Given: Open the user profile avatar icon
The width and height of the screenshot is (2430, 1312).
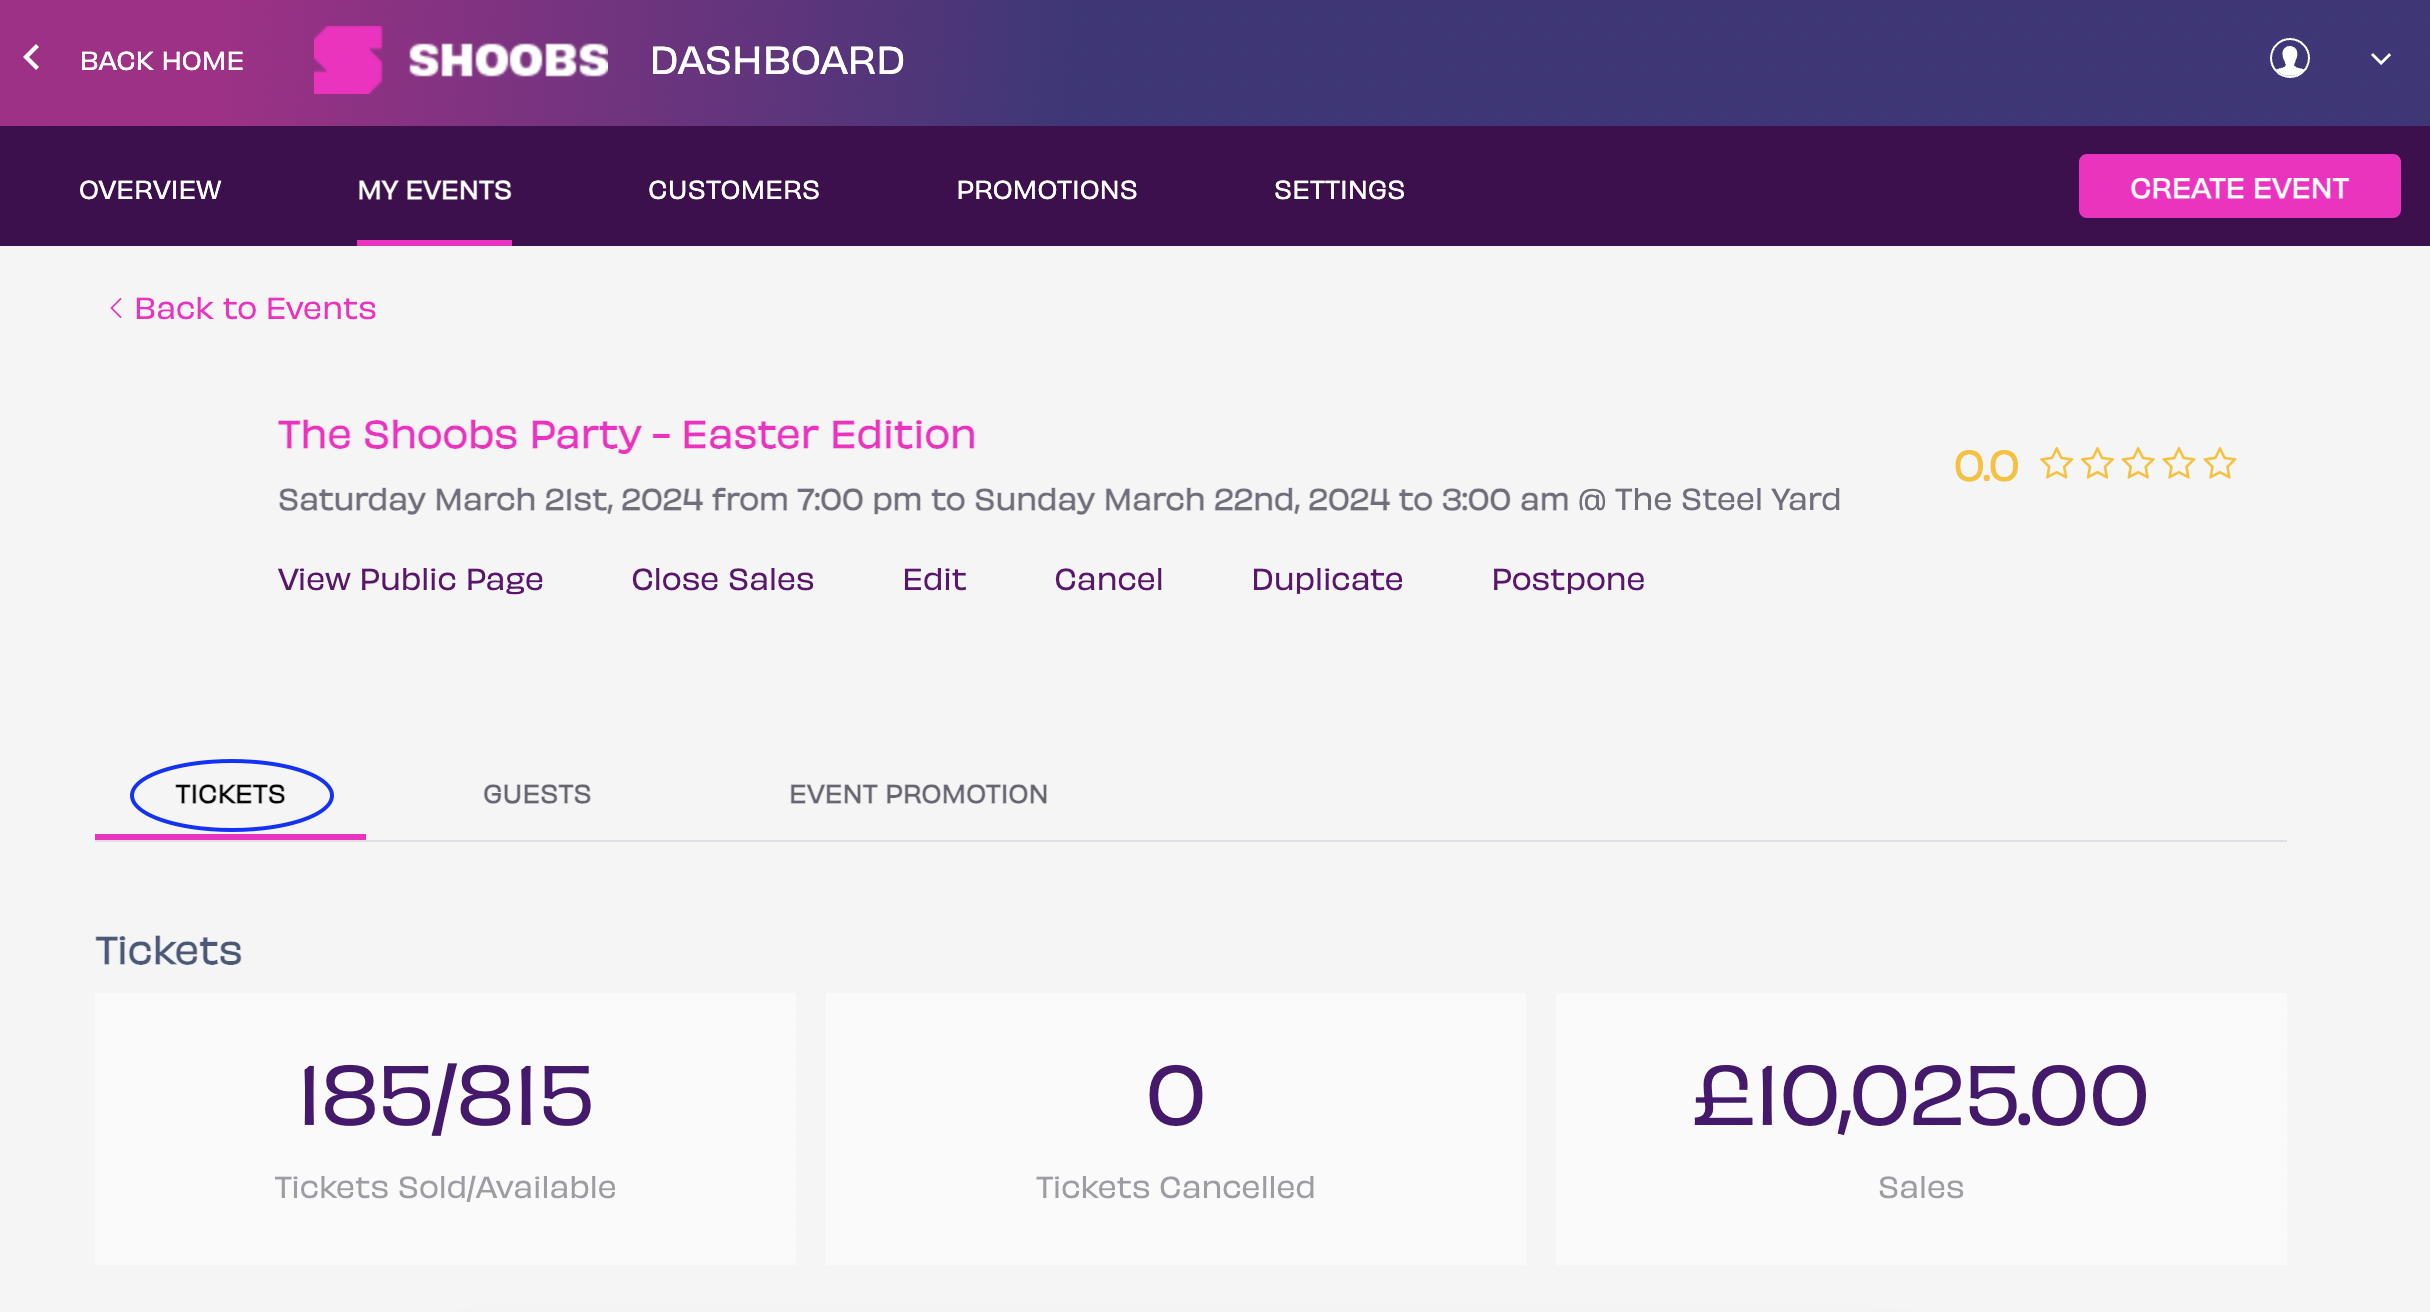Looking at the screenshot, I should pos(2289,58).
